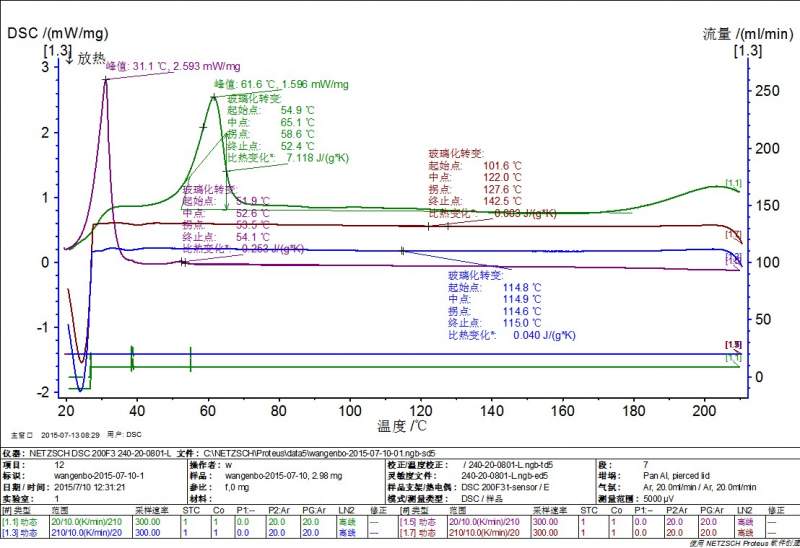The image size is (800, 548).
Task: Click the brown inflection value 127.6 ℃
Action: (x=503, y=189)
